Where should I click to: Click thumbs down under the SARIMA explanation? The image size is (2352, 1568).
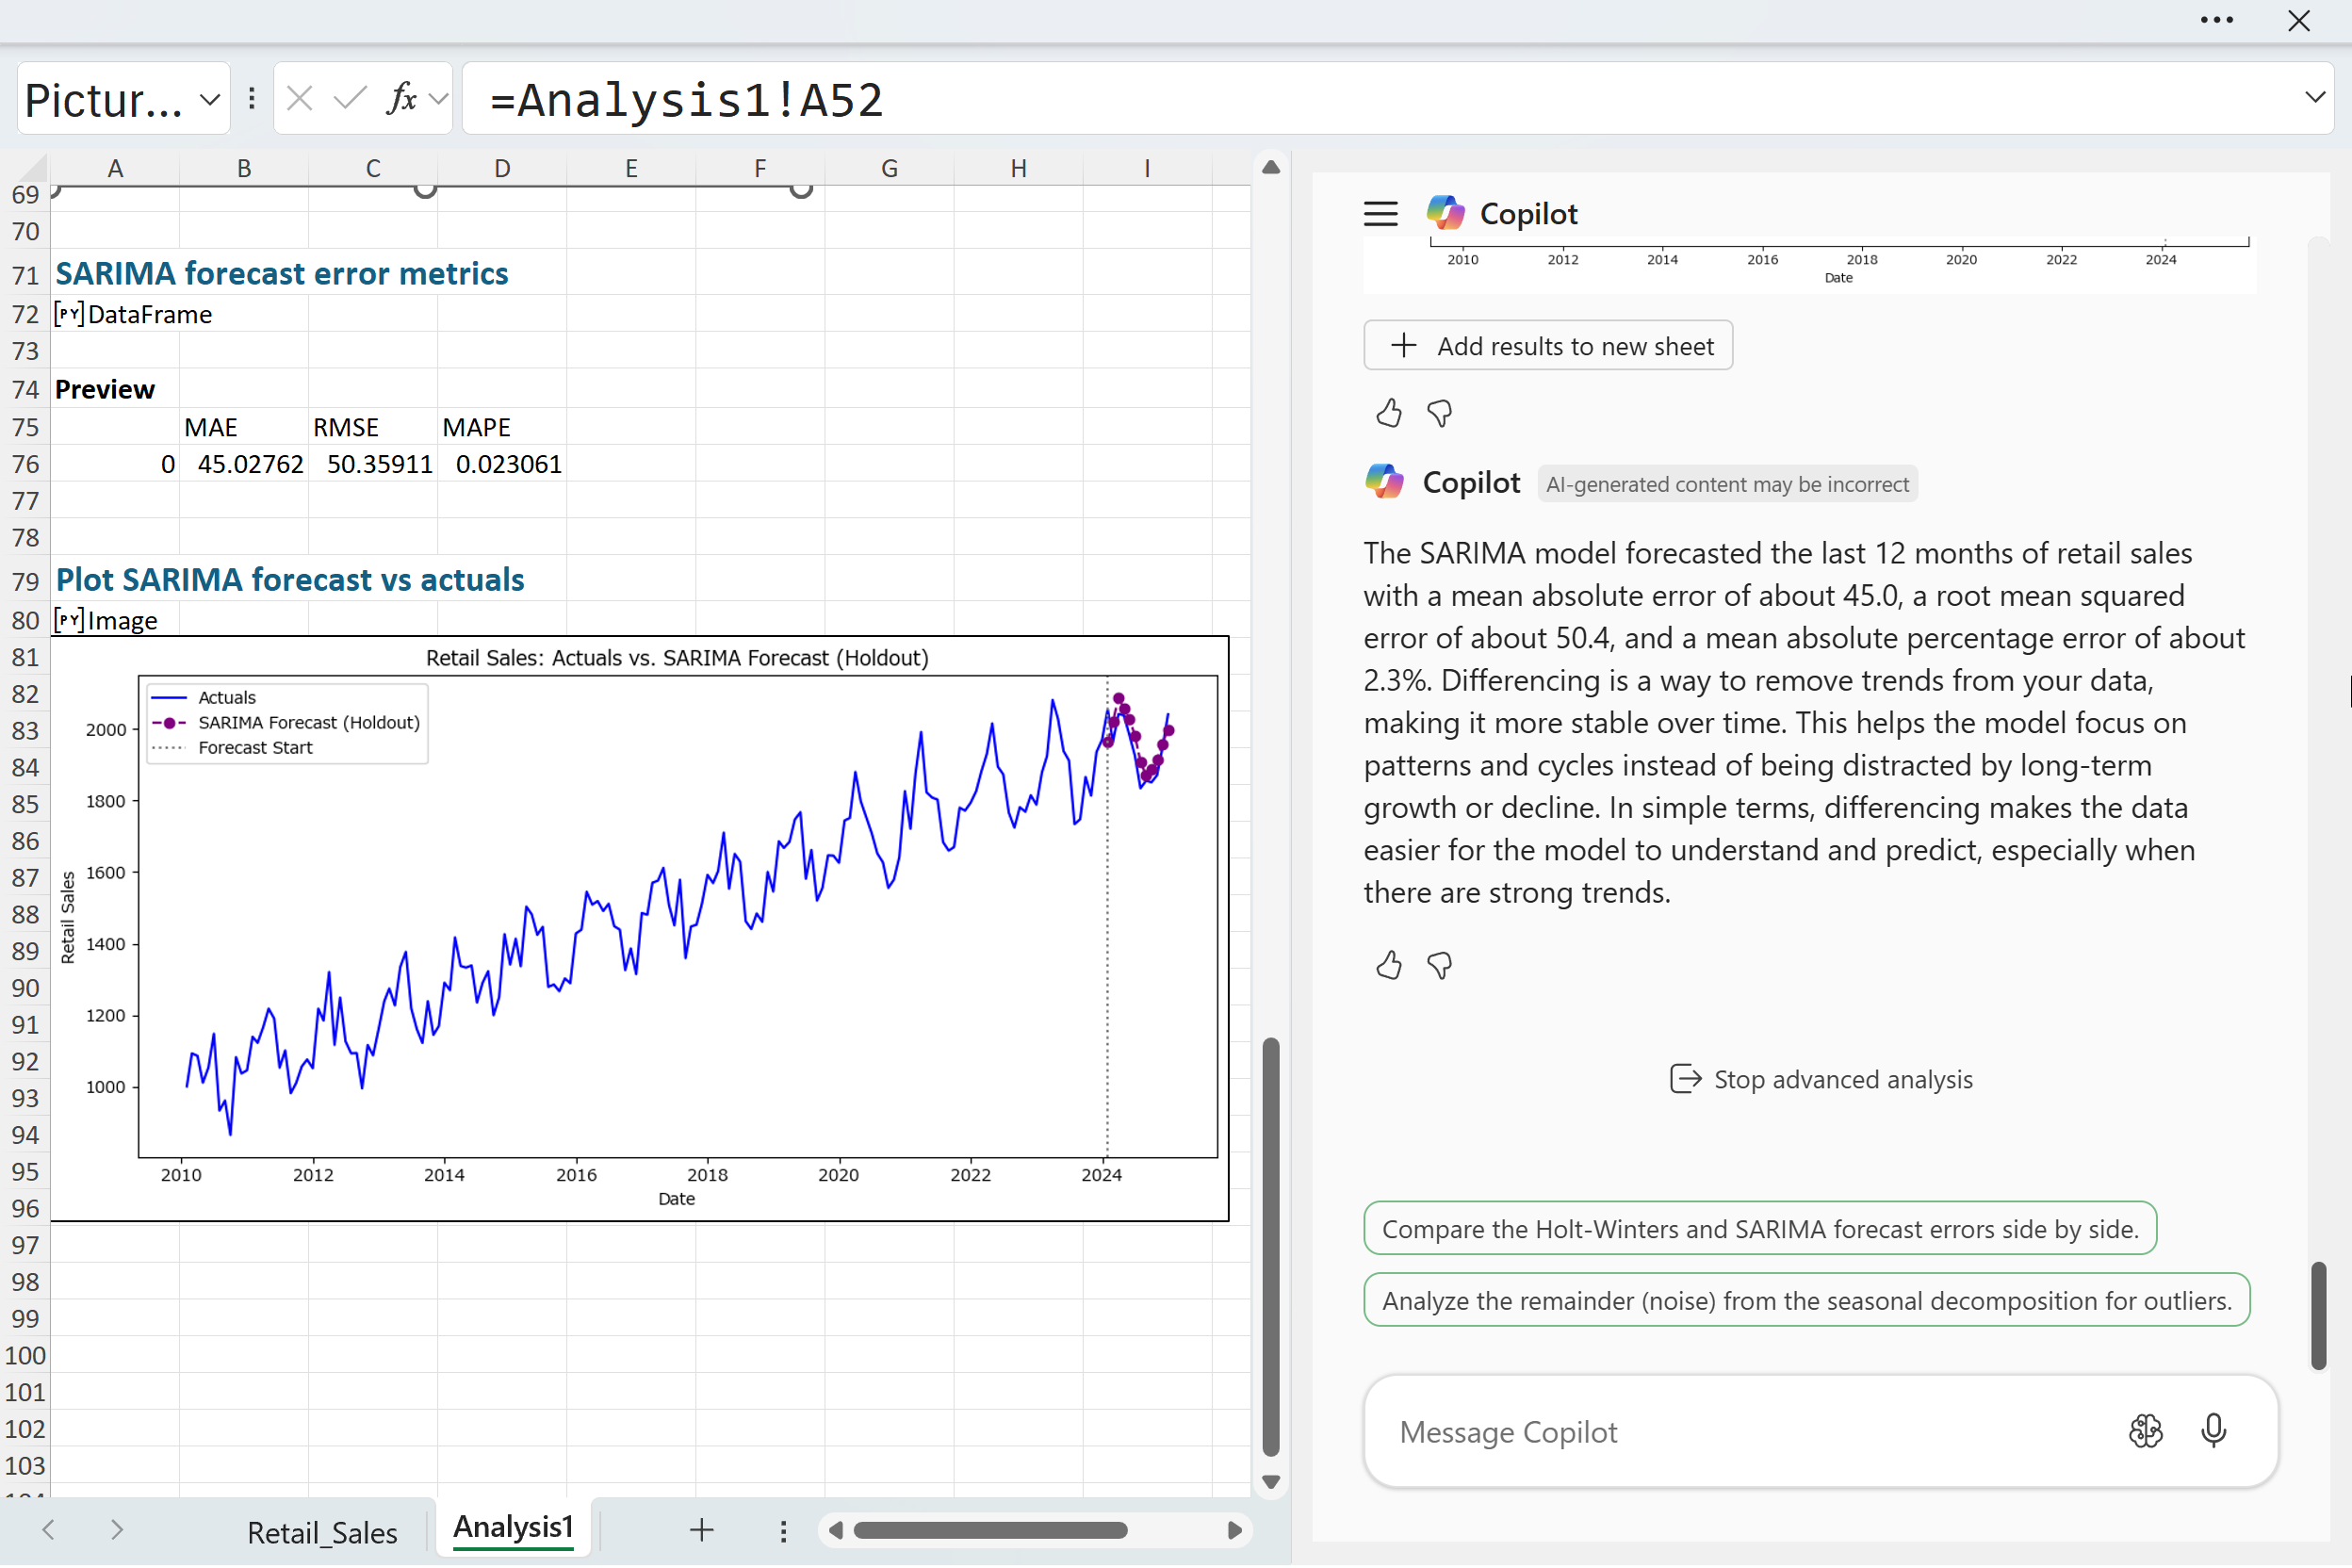pos(1439,965)
